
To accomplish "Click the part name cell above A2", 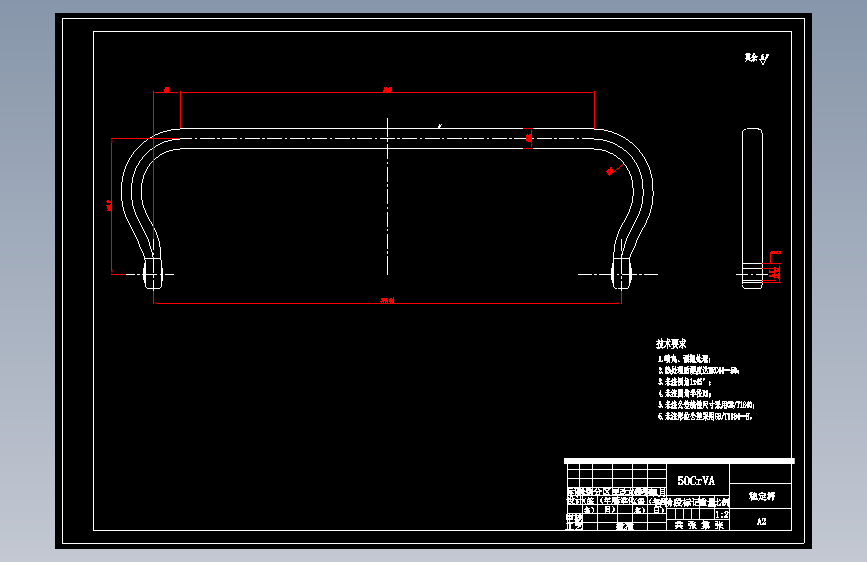I will click(762, 496).
